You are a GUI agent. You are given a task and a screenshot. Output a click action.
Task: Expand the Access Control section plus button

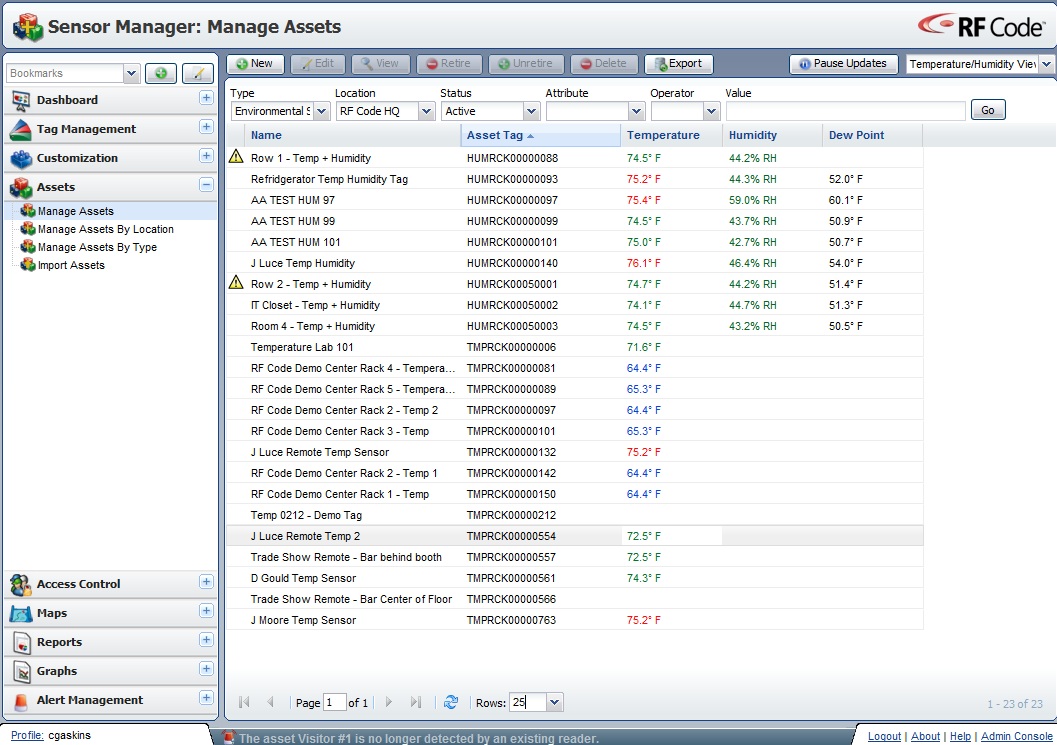[206, 583]
